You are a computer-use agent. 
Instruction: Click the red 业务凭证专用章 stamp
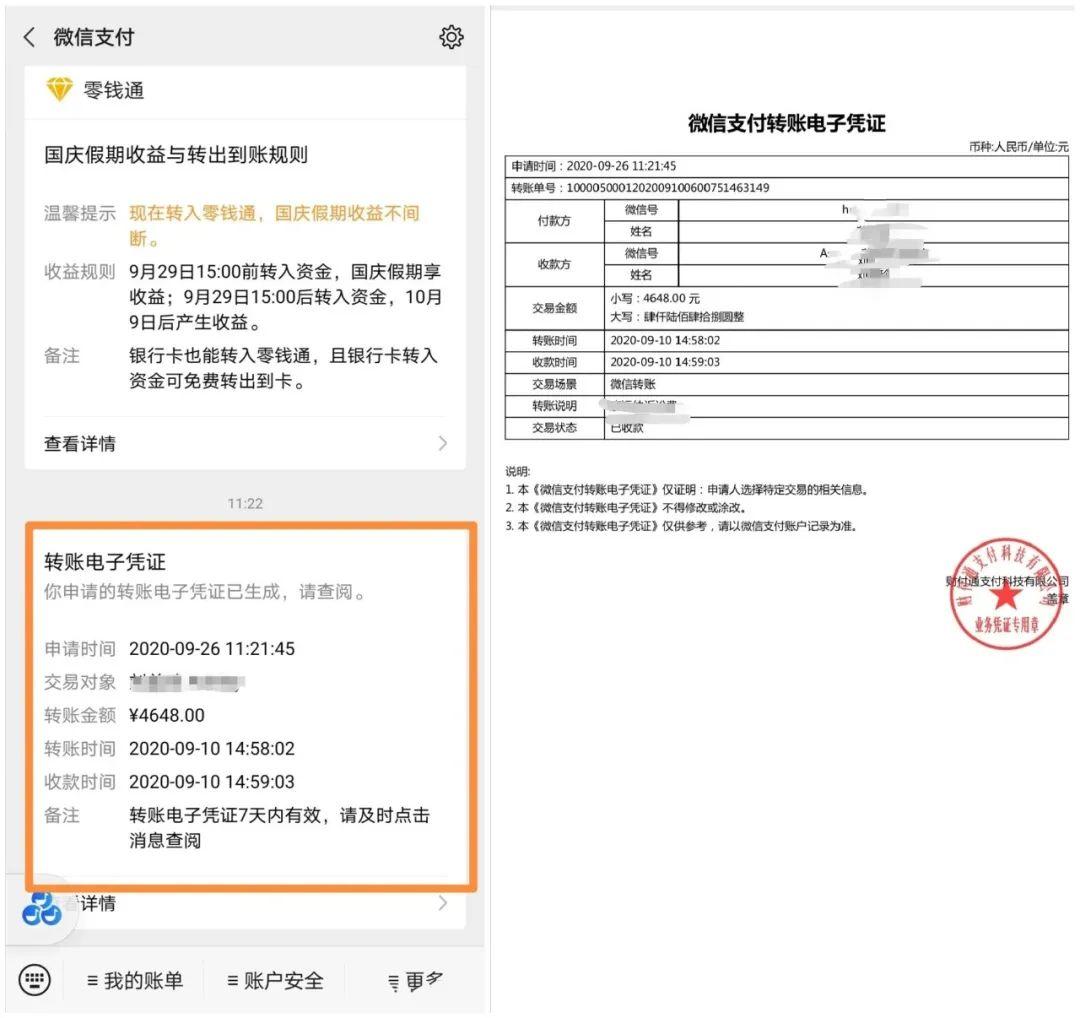point(1006,594)
